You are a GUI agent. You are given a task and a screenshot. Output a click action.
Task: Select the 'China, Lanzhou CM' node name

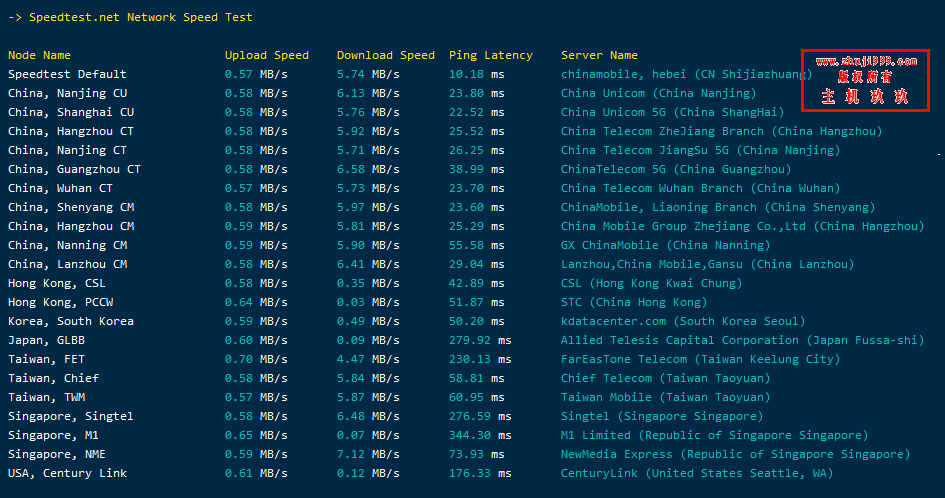[68, 264]
